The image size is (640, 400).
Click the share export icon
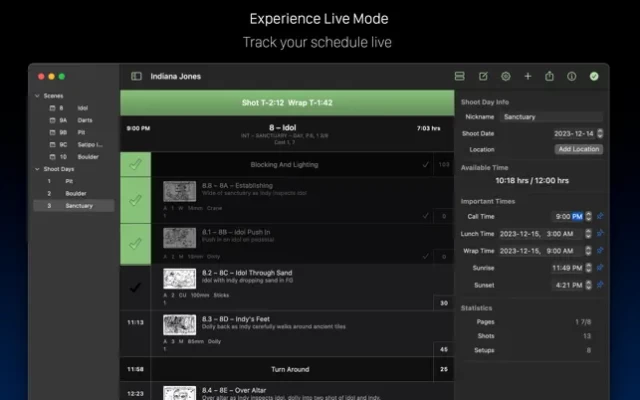point(549,76)
